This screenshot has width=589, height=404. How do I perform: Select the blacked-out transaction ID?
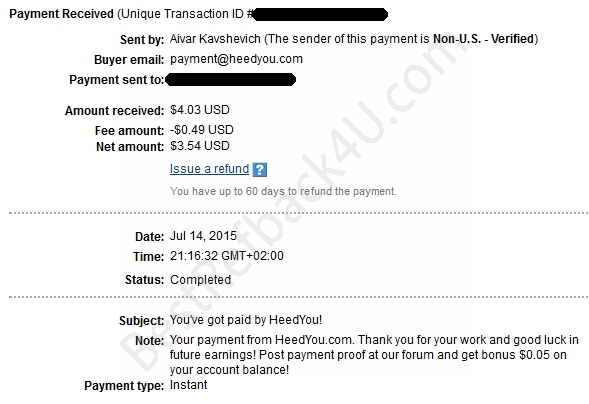coord(320,14)
